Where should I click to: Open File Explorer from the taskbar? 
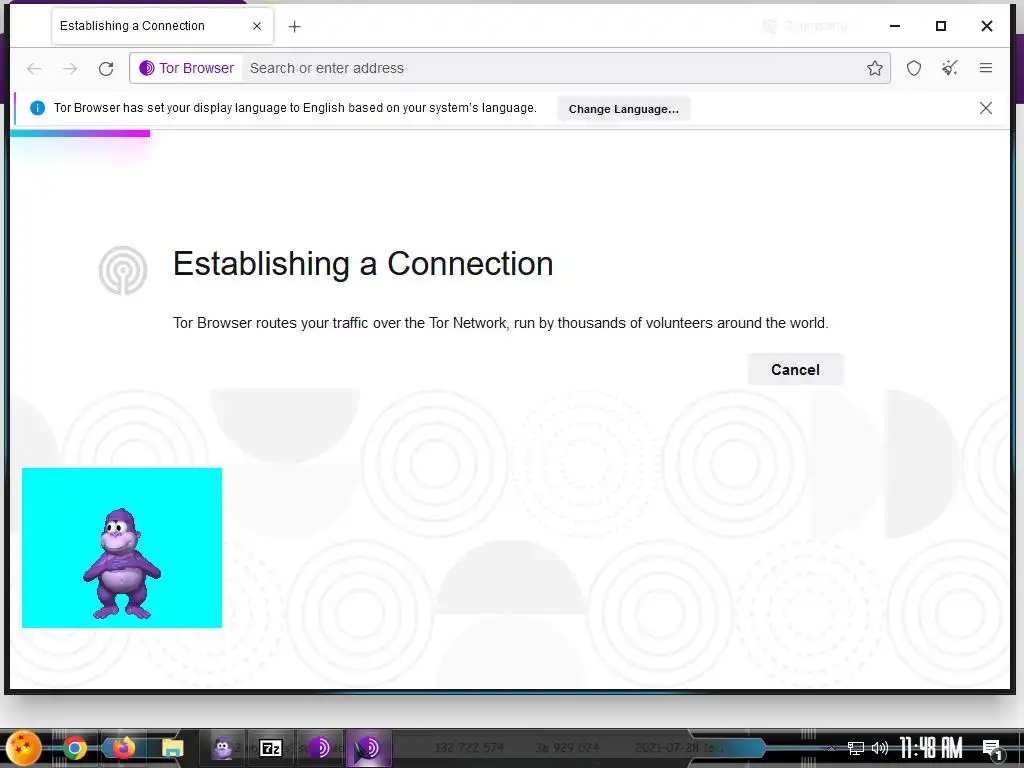point(172,748)
